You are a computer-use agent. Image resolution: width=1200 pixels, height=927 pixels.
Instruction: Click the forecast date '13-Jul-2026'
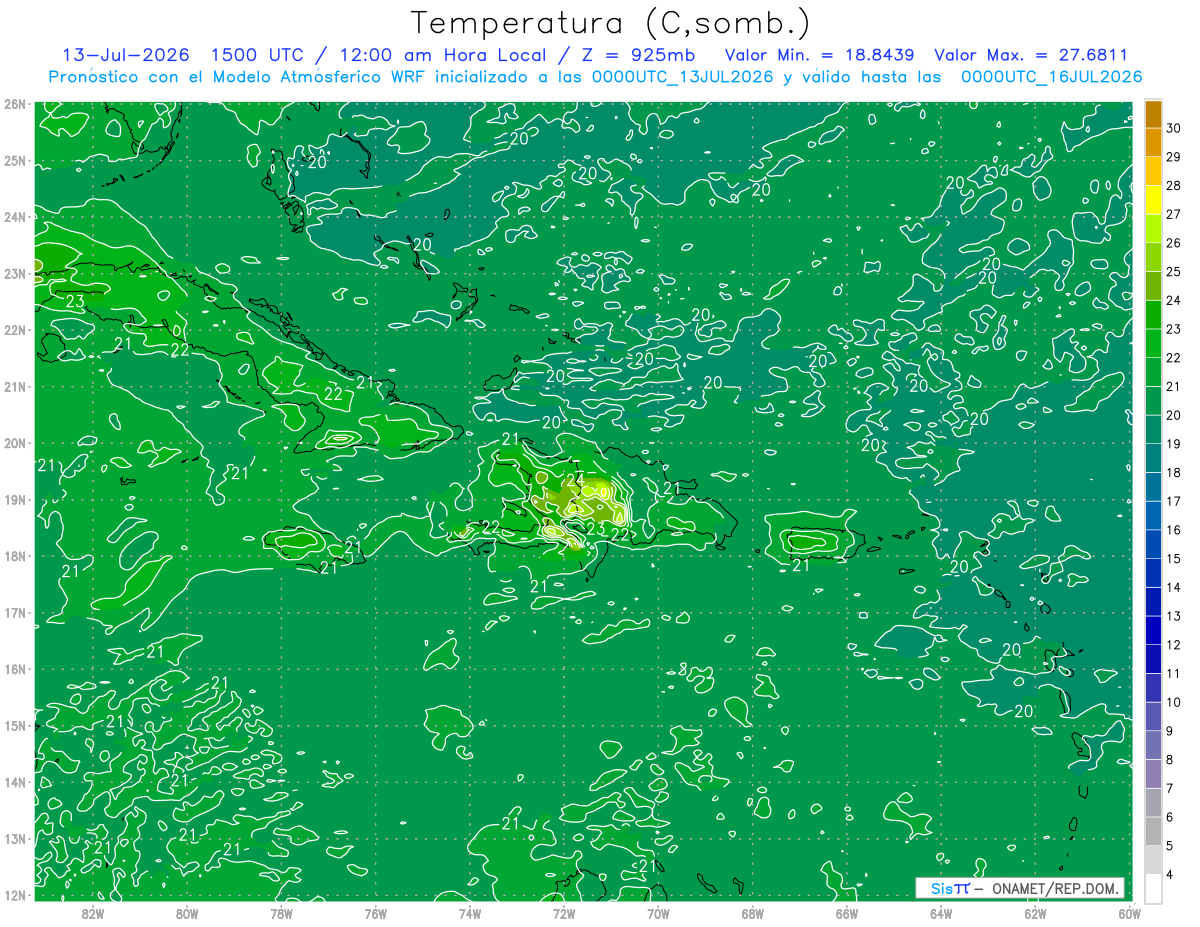[127, 55]
